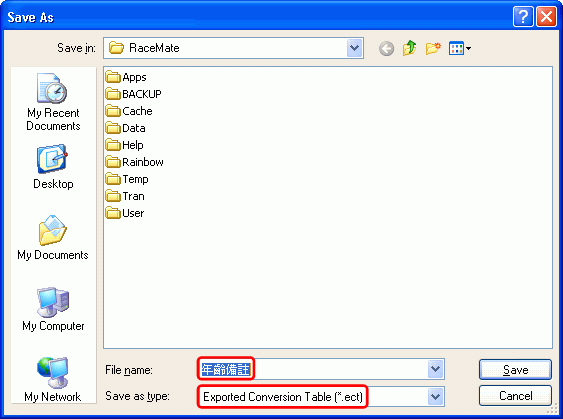563x419 pixels.
Task: Open the View Menu icon
Action: 460,48
